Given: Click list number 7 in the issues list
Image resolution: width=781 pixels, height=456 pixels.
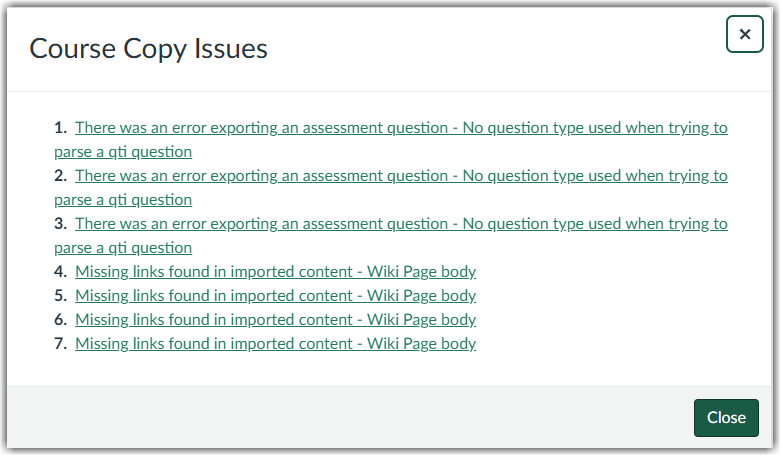Looking at the screenshot, I should point(60,344).
